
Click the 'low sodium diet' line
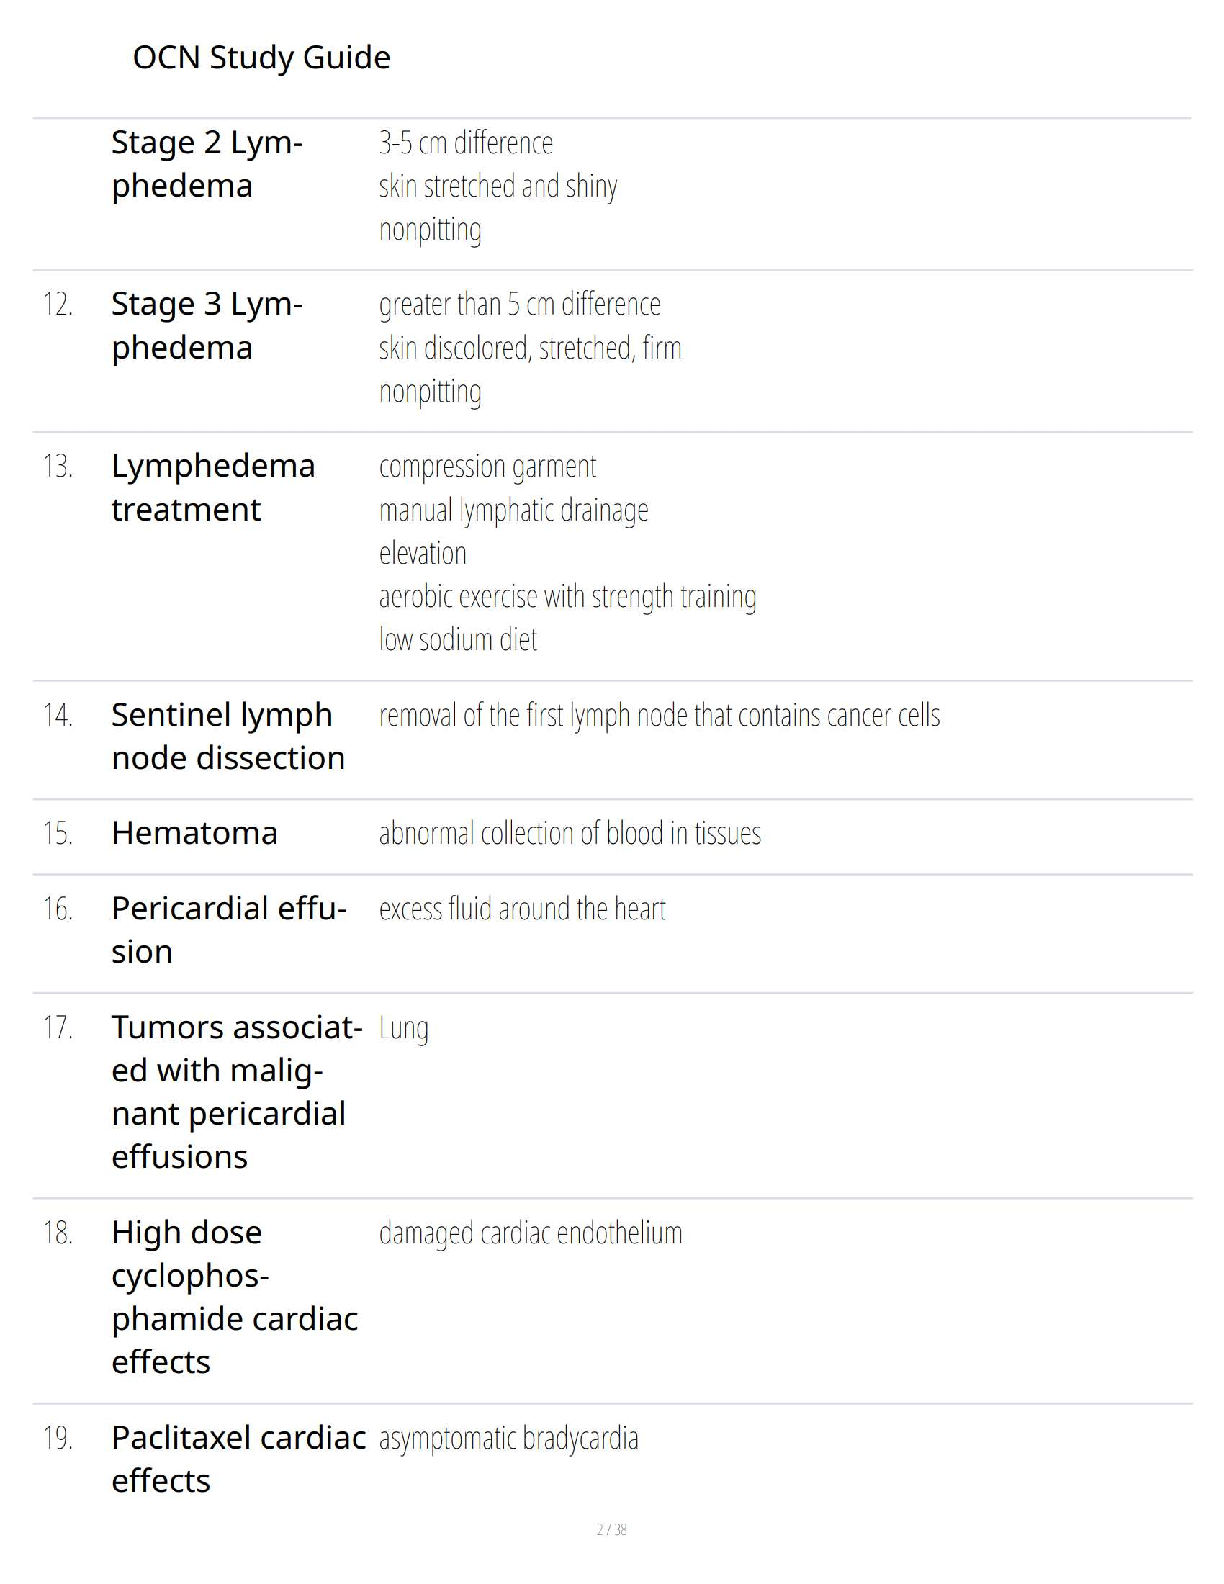point(458,639)
